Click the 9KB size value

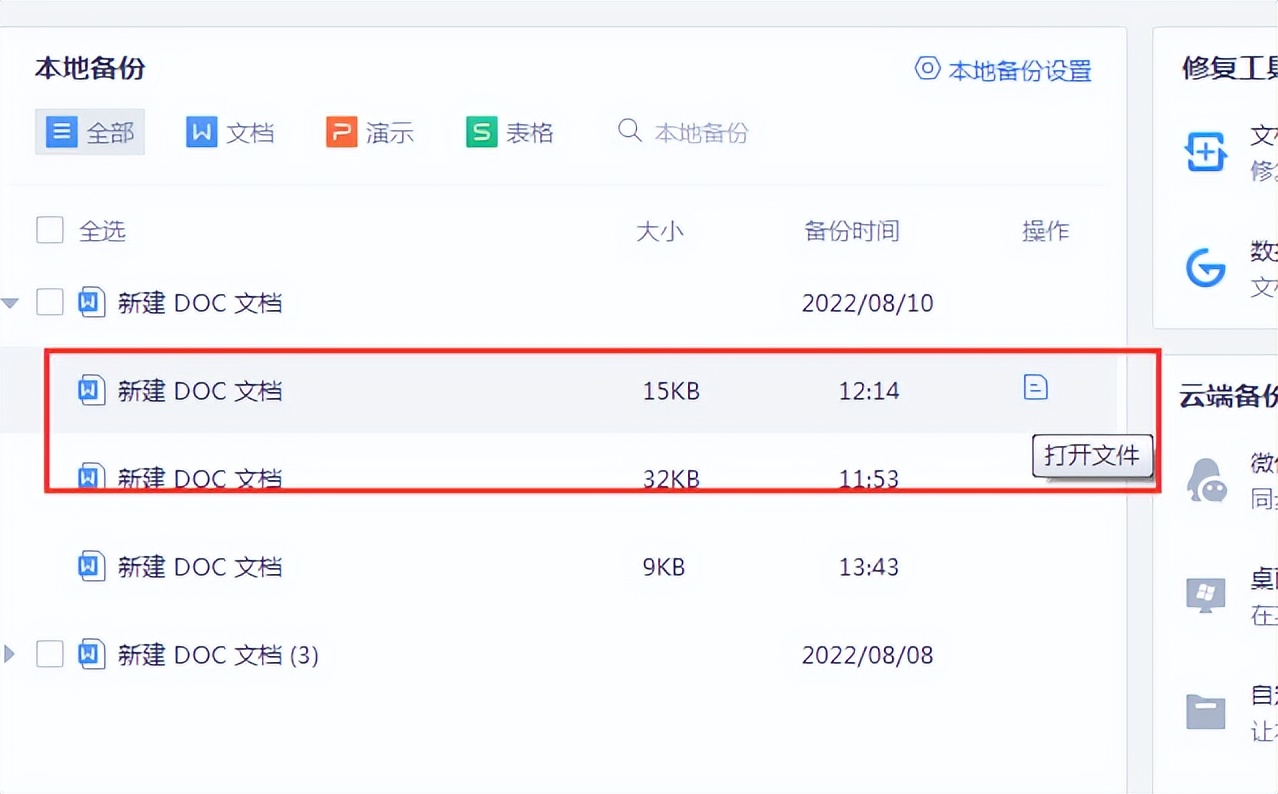[664, 567]
